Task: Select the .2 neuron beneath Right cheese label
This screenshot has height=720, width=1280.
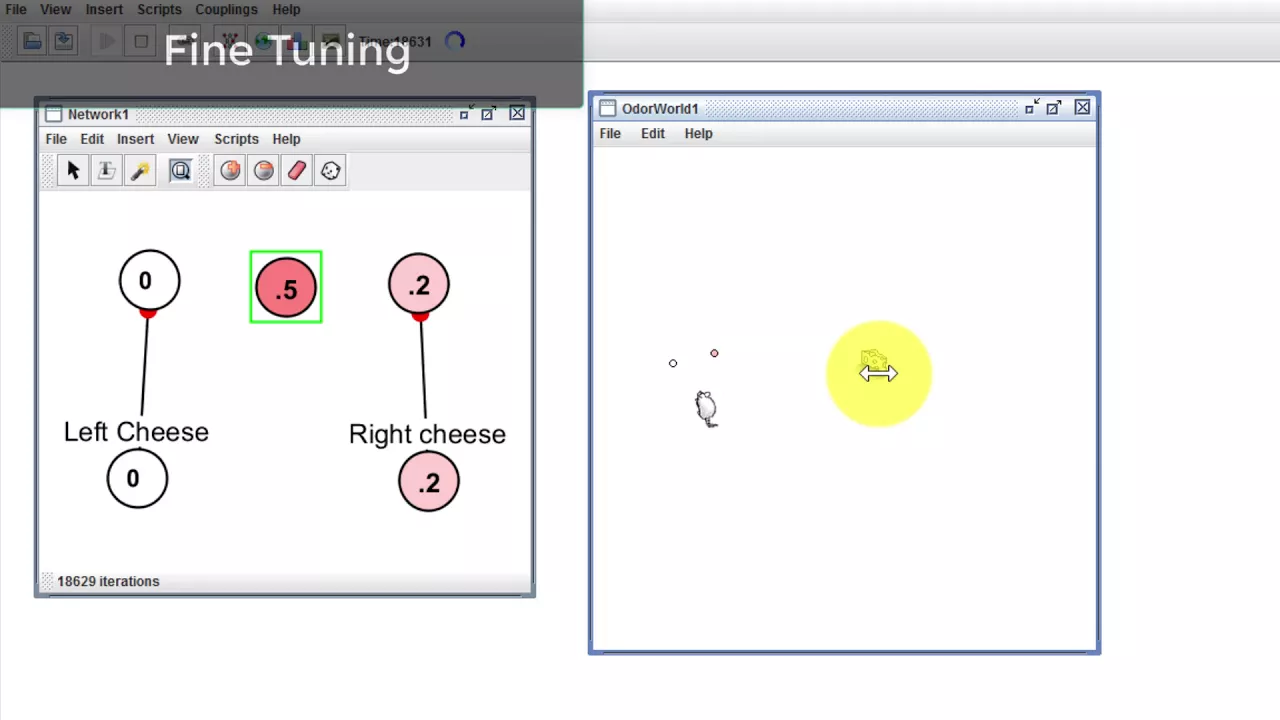Action: [x=429, y=481]
